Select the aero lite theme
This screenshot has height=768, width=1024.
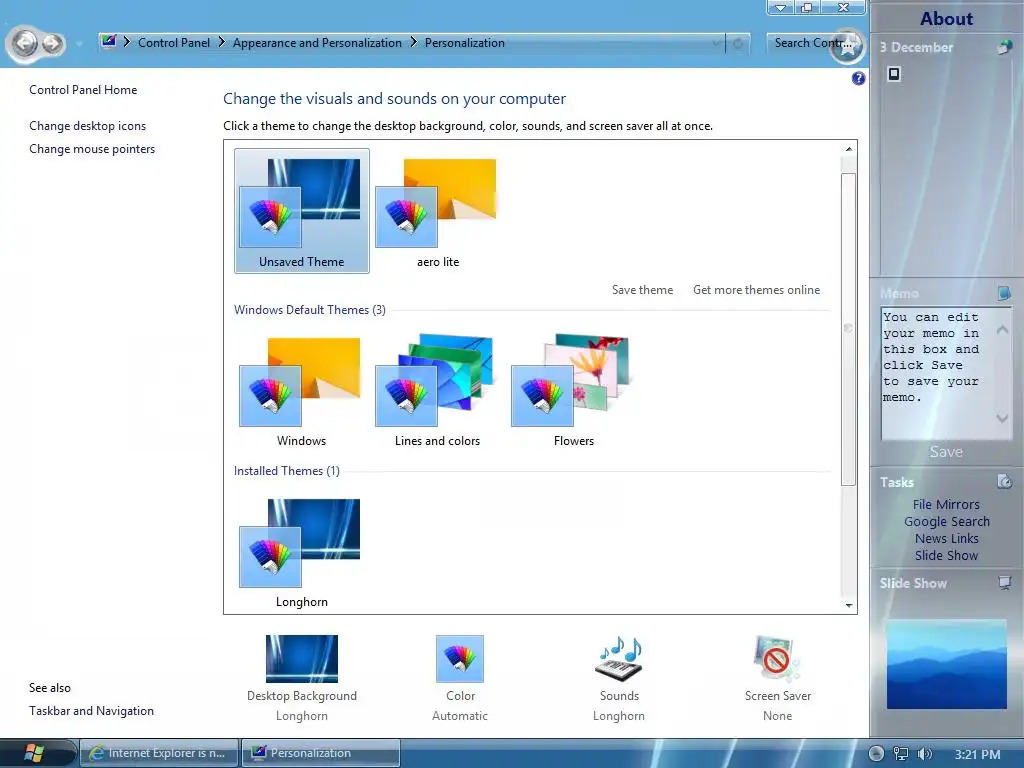(437, 210)
